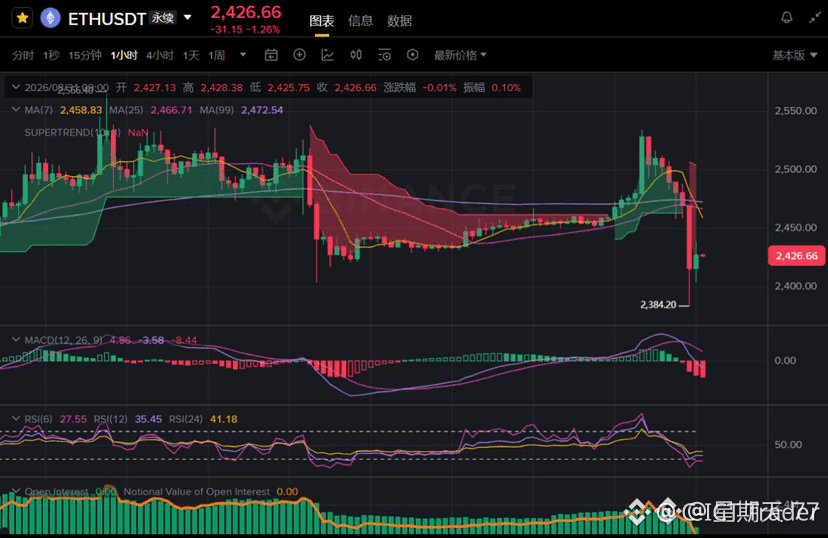Click the RSI 50.00 axis label

click(788, 445)
